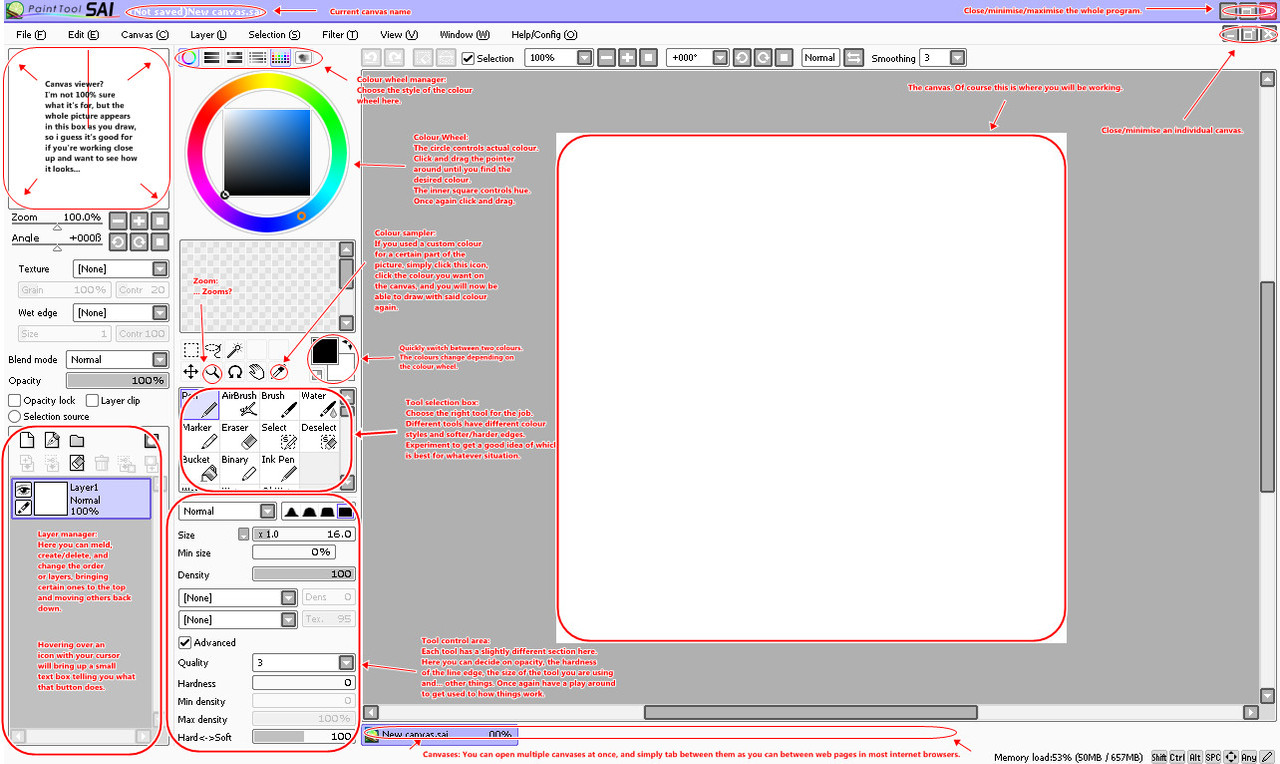
Task: Open the File menu
Action: 31,34
